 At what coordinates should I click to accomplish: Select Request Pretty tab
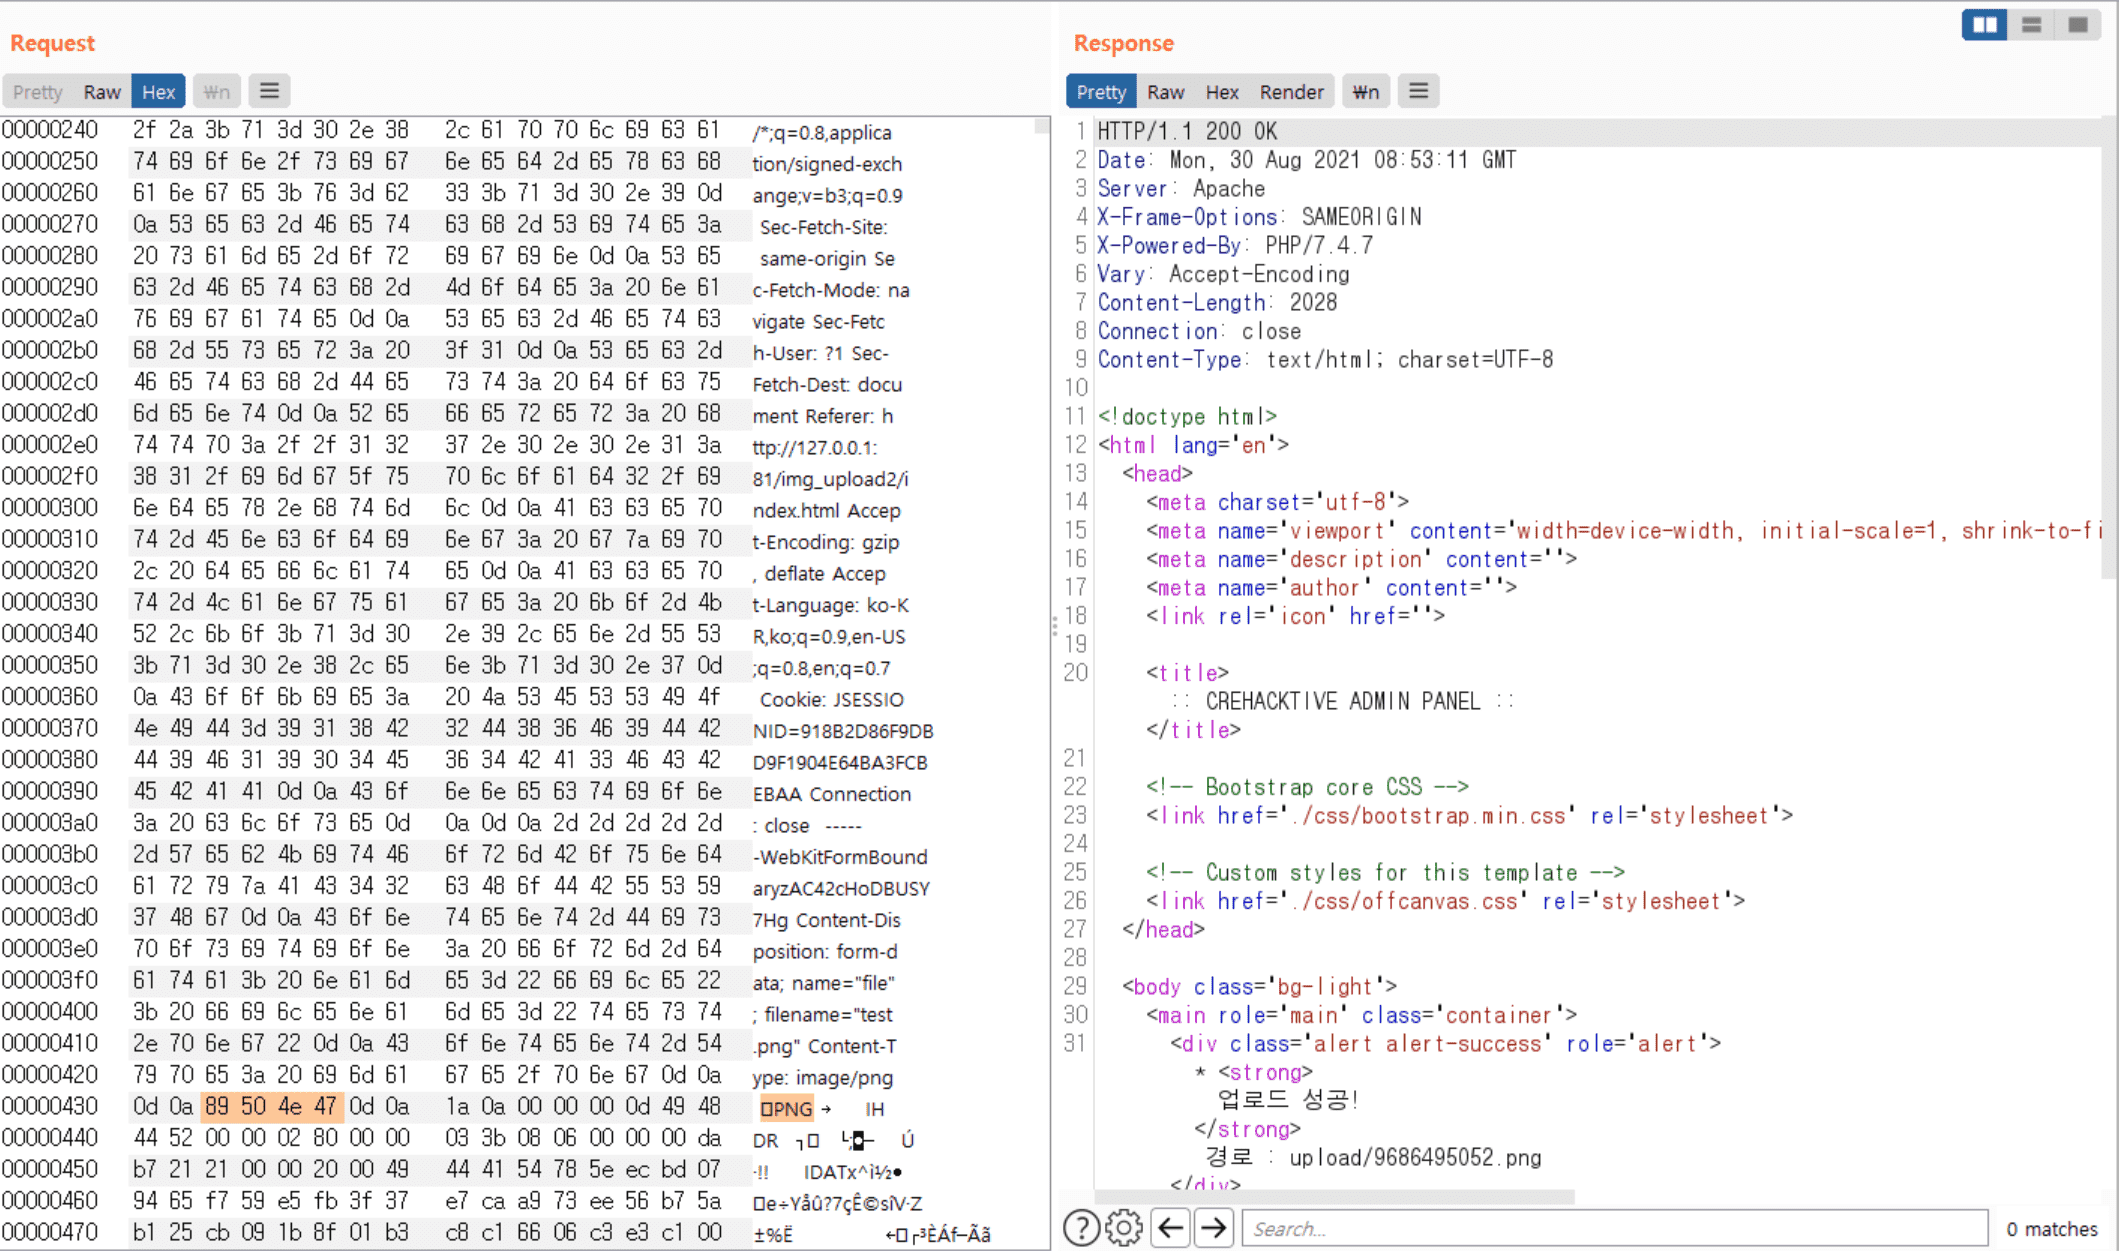click(x=37, y=92)
